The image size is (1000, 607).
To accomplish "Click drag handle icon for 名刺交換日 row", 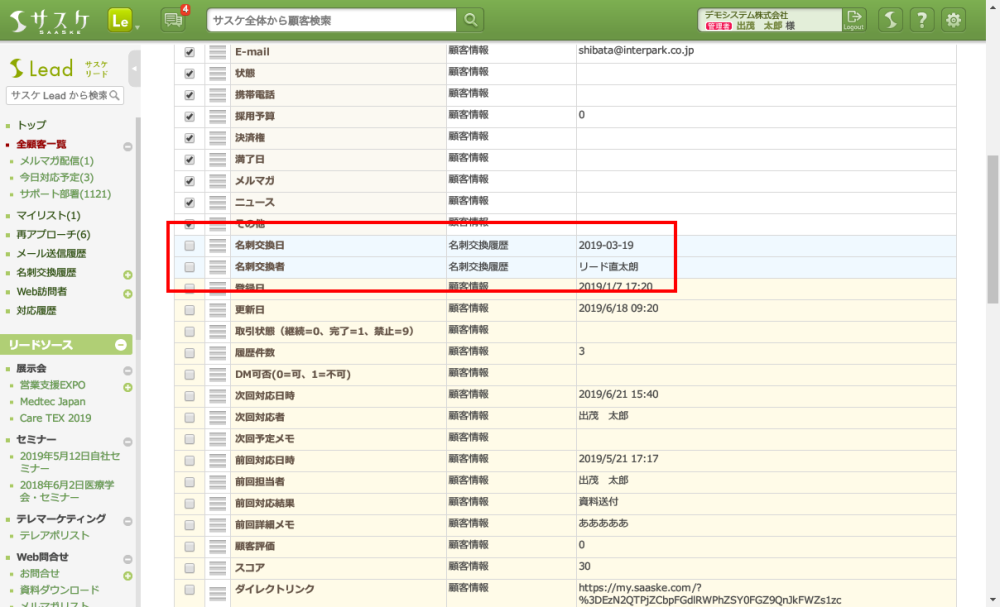I will click(x=217, y=246).
